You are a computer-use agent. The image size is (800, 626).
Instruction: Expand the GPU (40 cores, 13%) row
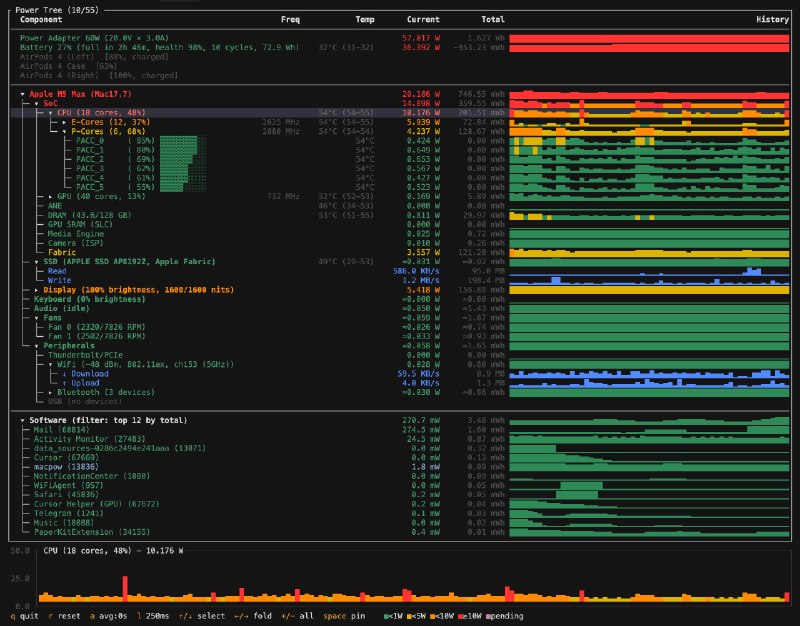[x=51, y=196]
